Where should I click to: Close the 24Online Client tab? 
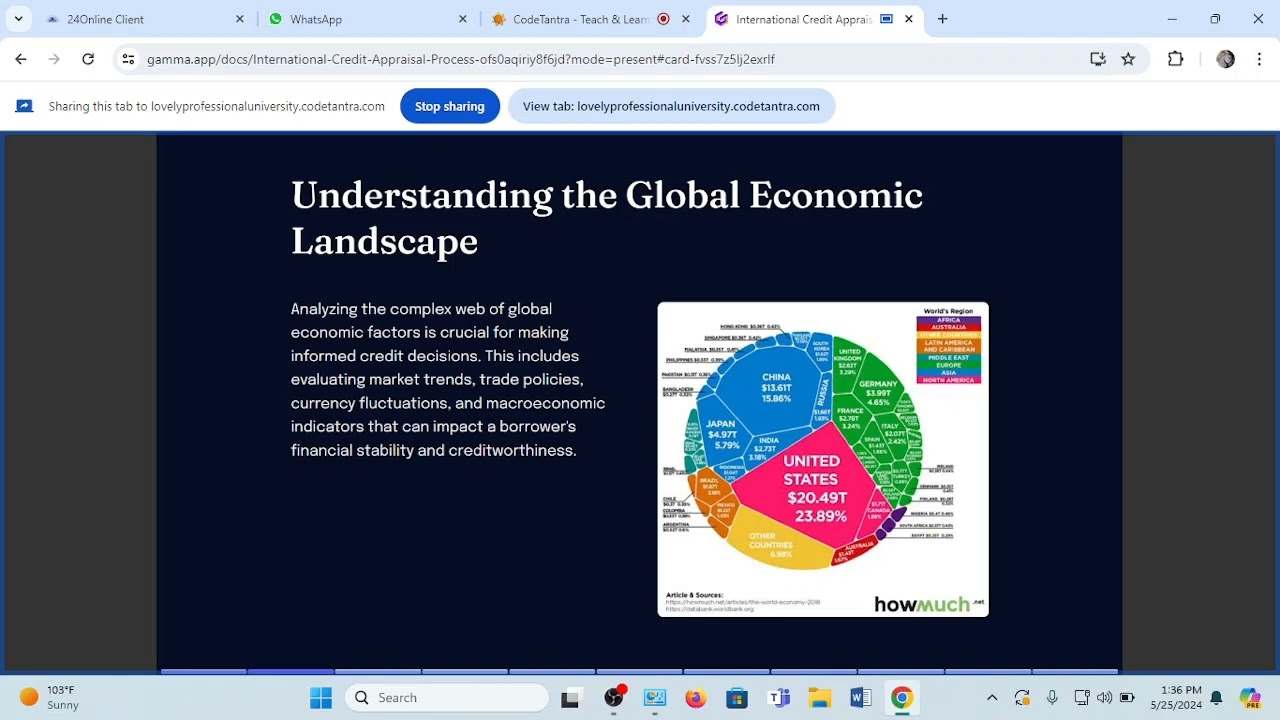[239, 19]
